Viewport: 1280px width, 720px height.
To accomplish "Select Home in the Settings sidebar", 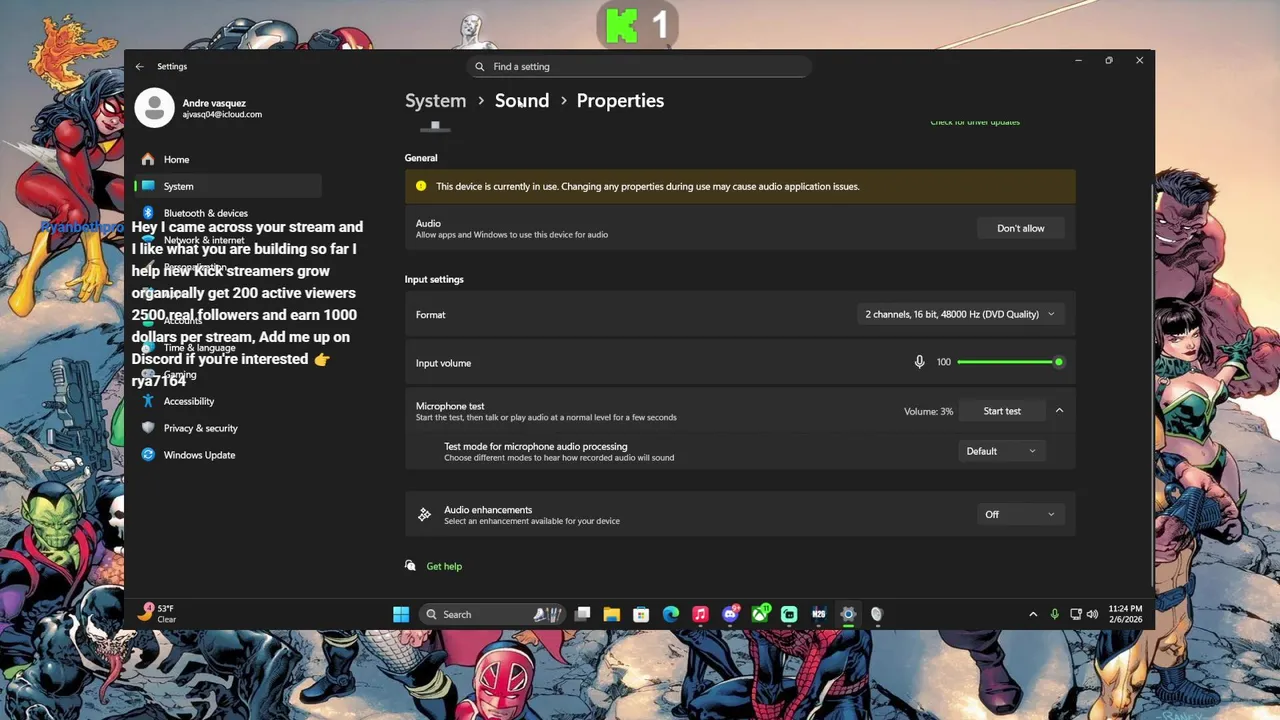I will [228, 159].
